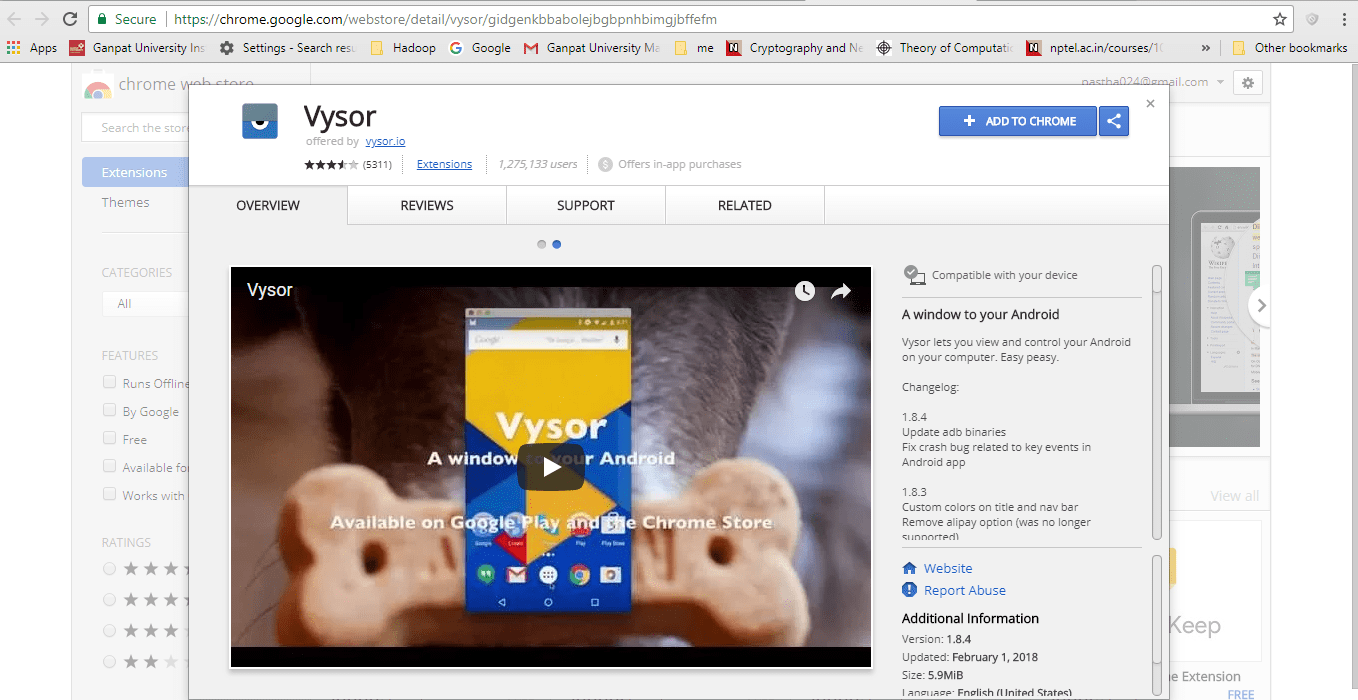Click the Add to Chrome button
Viewport: 1358px width, 700px height.
1018,121
